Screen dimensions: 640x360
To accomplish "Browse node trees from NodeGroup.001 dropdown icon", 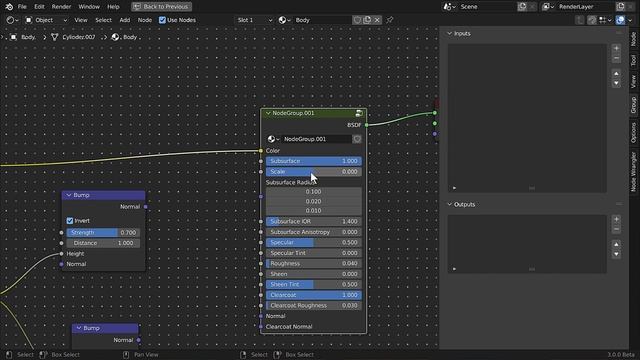I will (273, 139).
